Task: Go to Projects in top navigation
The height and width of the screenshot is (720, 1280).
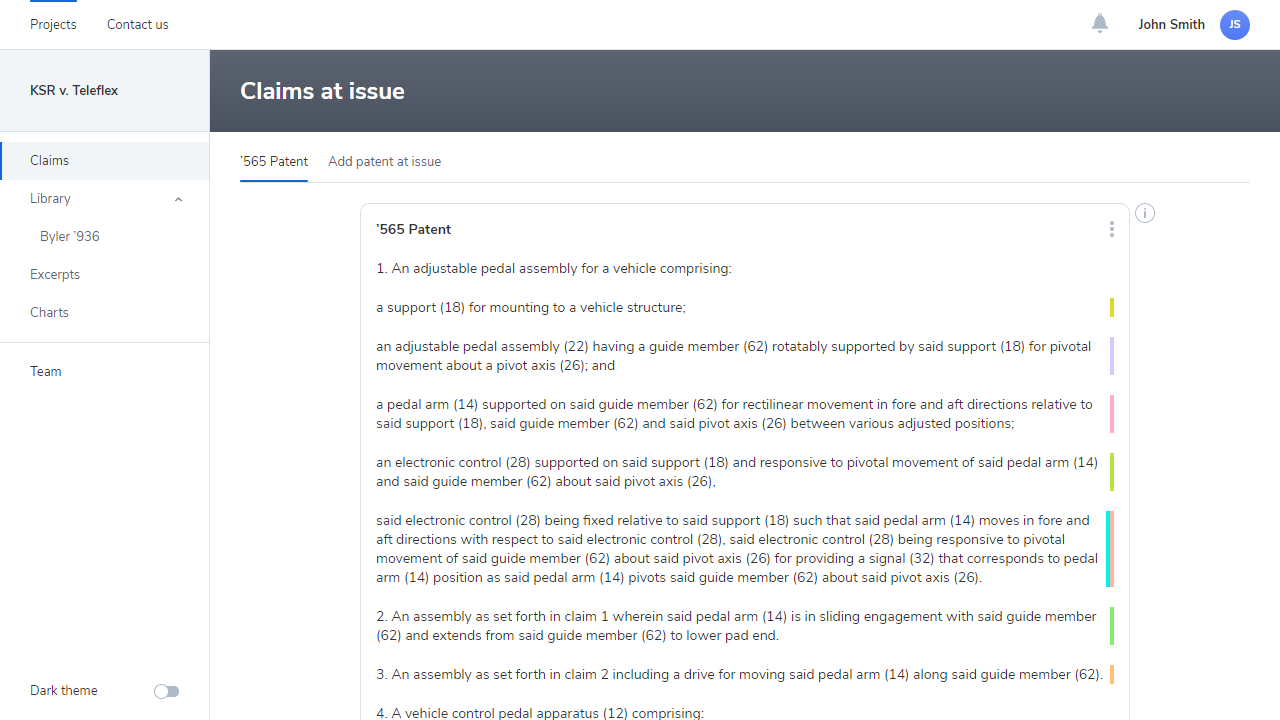Action: pyautogui.click(x=53, y=24)
